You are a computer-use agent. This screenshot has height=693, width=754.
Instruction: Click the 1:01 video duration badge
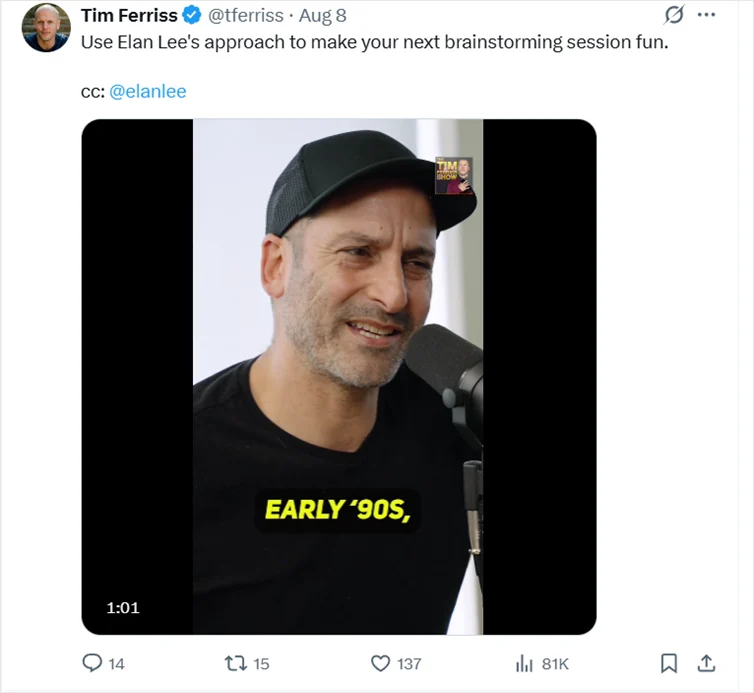click(x=123, y=607)
